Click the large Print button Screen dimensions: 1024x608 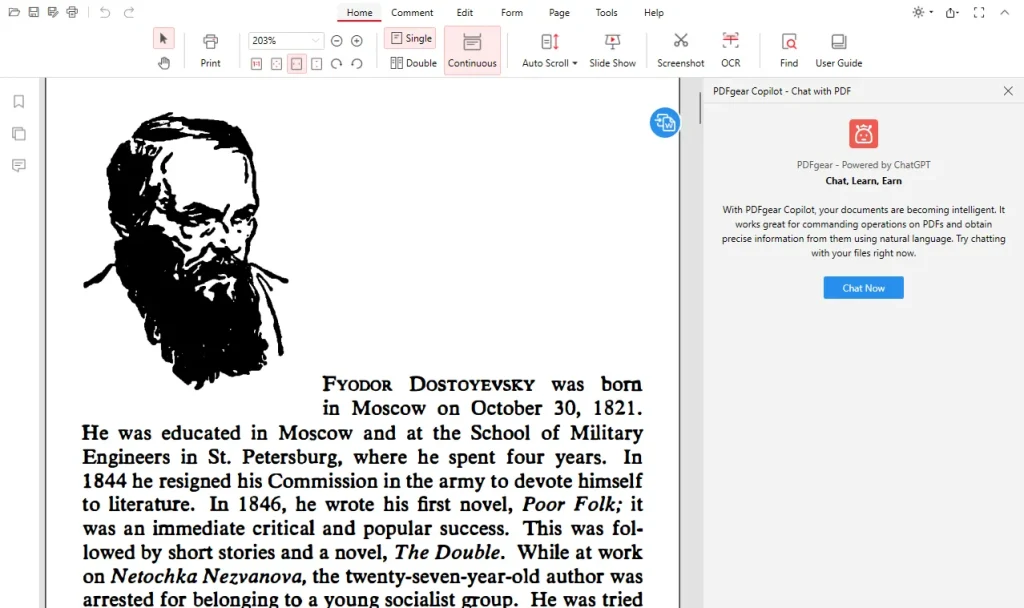[x=210, y=50]
